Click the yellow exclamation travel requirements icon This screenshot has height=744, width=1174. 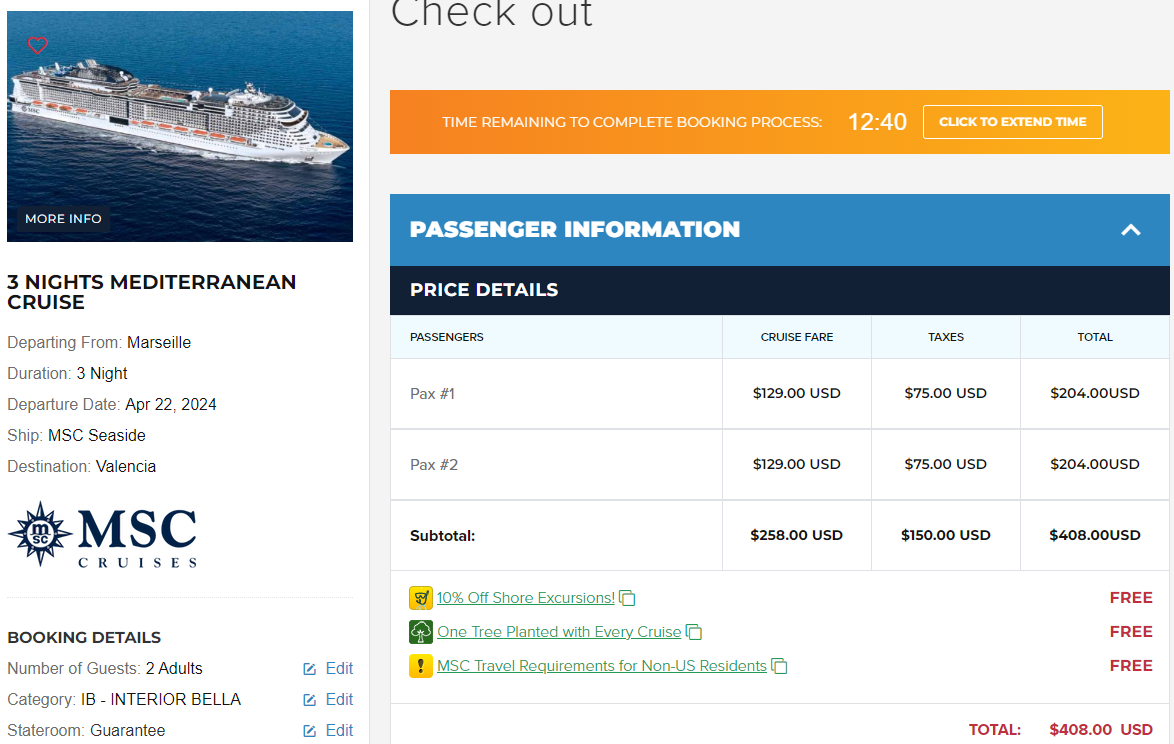click(x=421, y=665)
